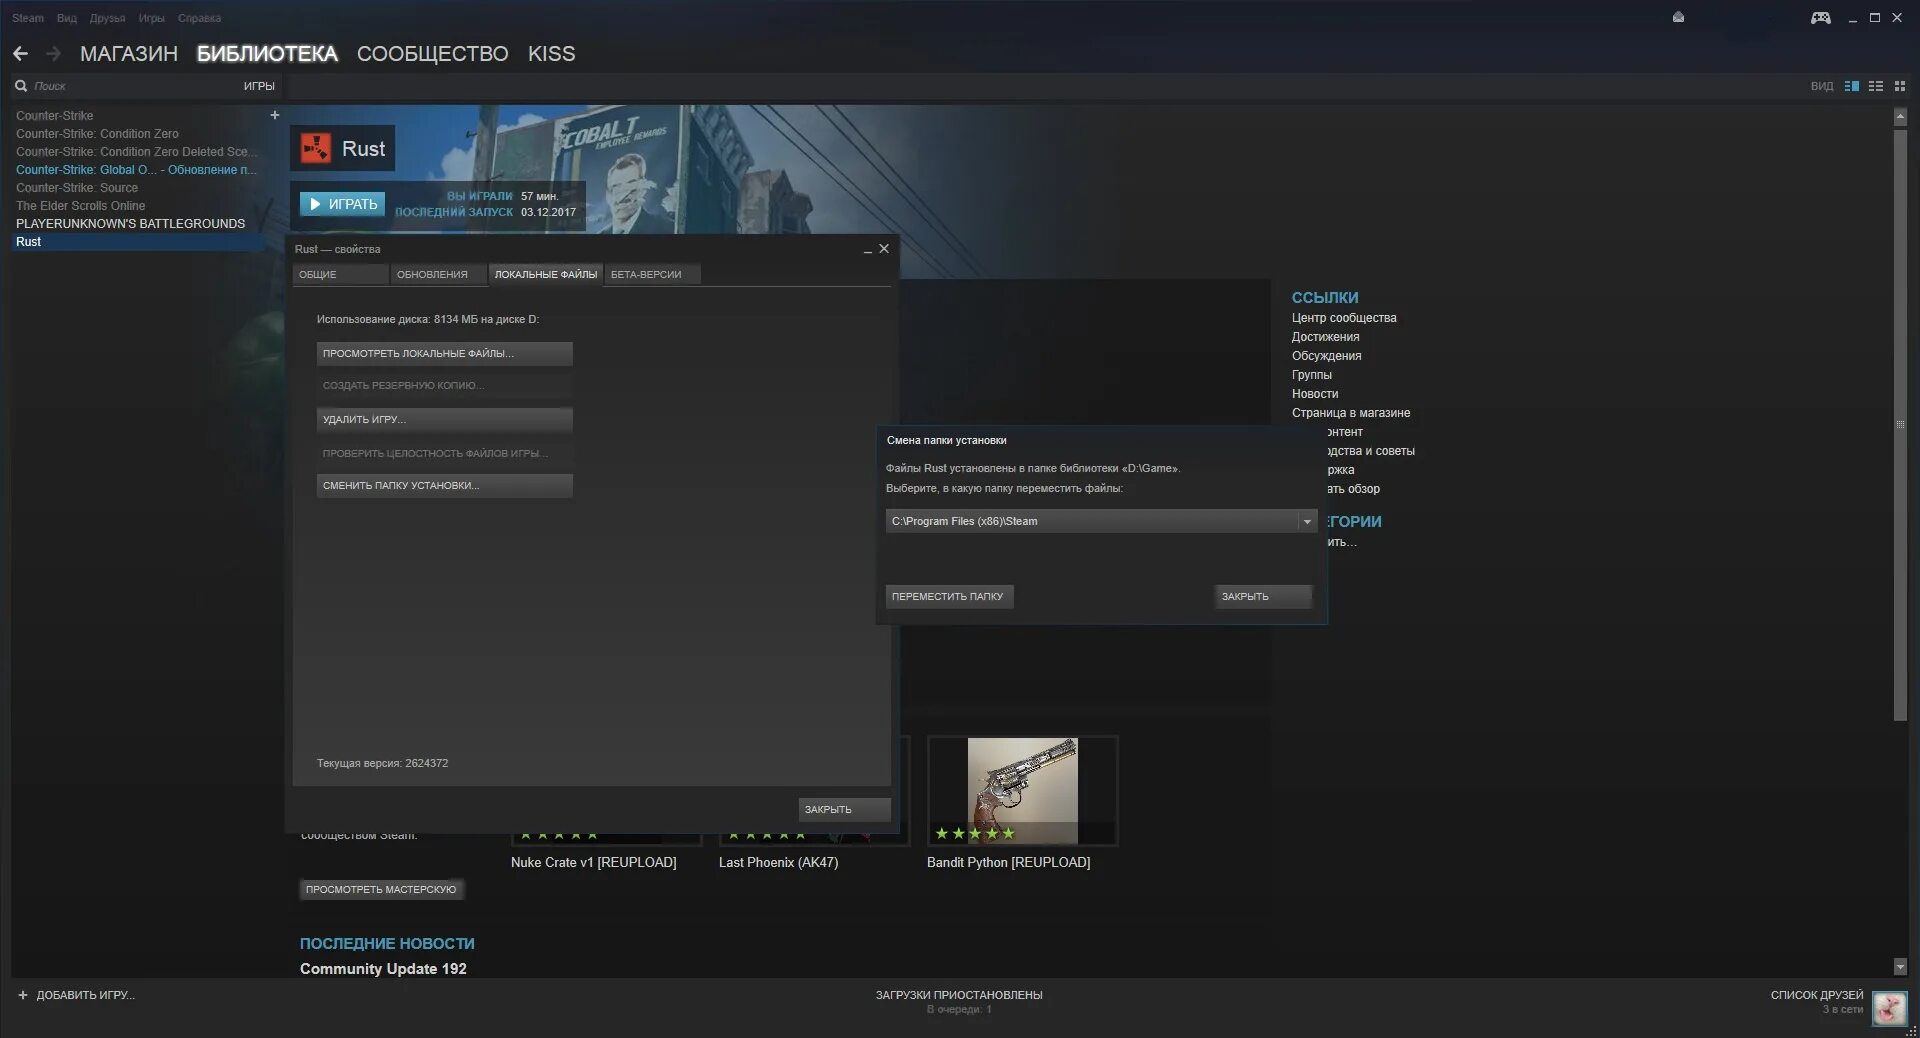This screenshot has width=1920, height=1038.
Task: Switch library to list view icon
Action: tap(1876, 86)
